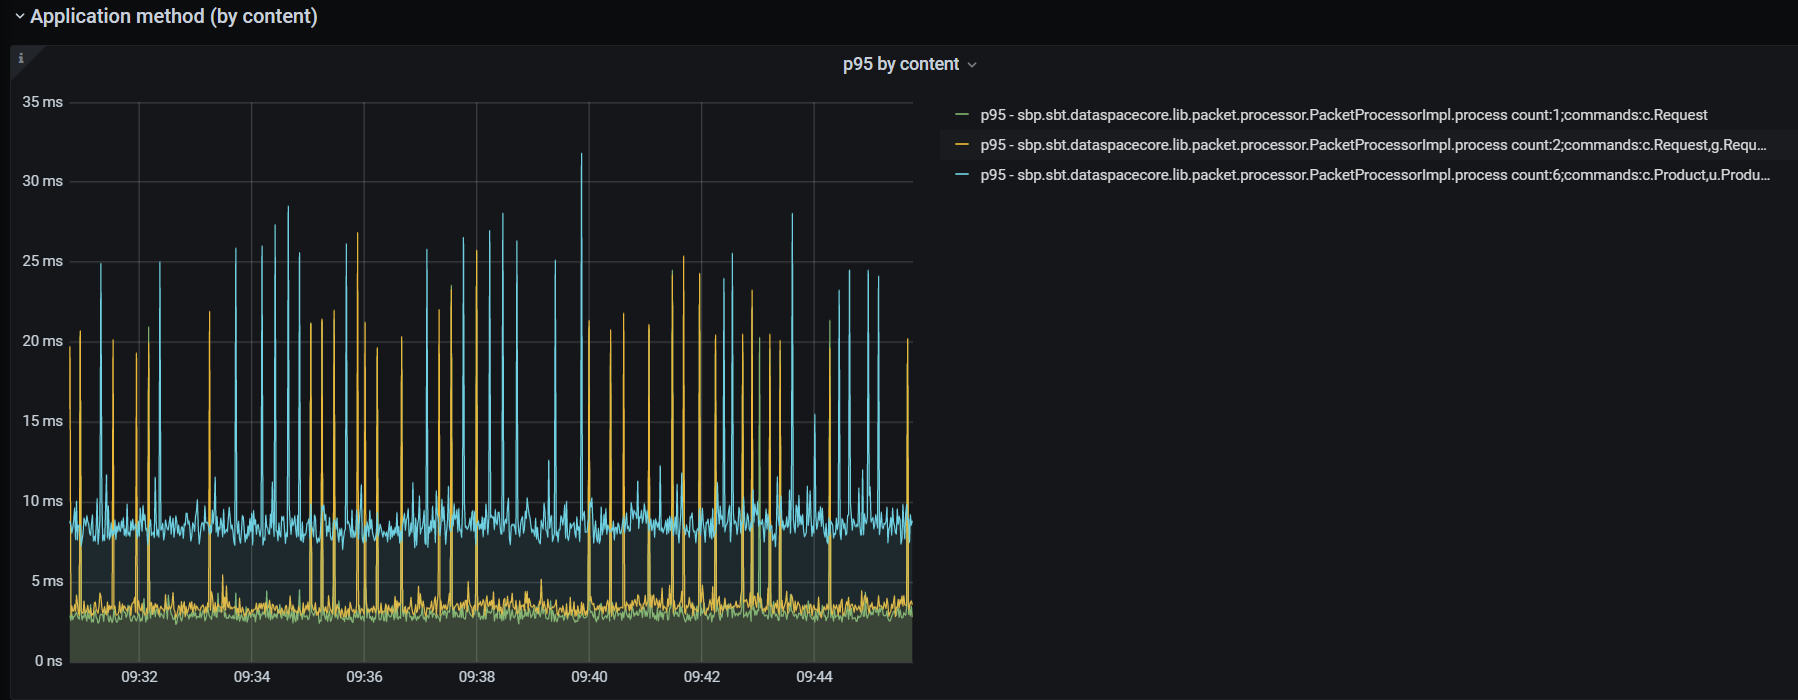1798x700 pixels.
Task: Click the 10 ms y-axis label
Action: click(42, 501)
